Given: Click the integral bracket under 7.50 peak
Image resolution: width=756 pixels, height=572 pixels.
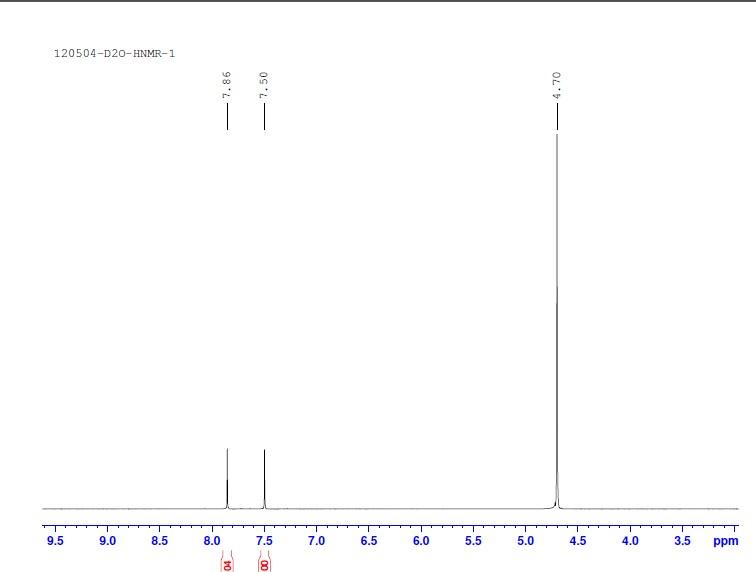Looking at the screenshot, I should pyautogui.click(x=264, y=561).
